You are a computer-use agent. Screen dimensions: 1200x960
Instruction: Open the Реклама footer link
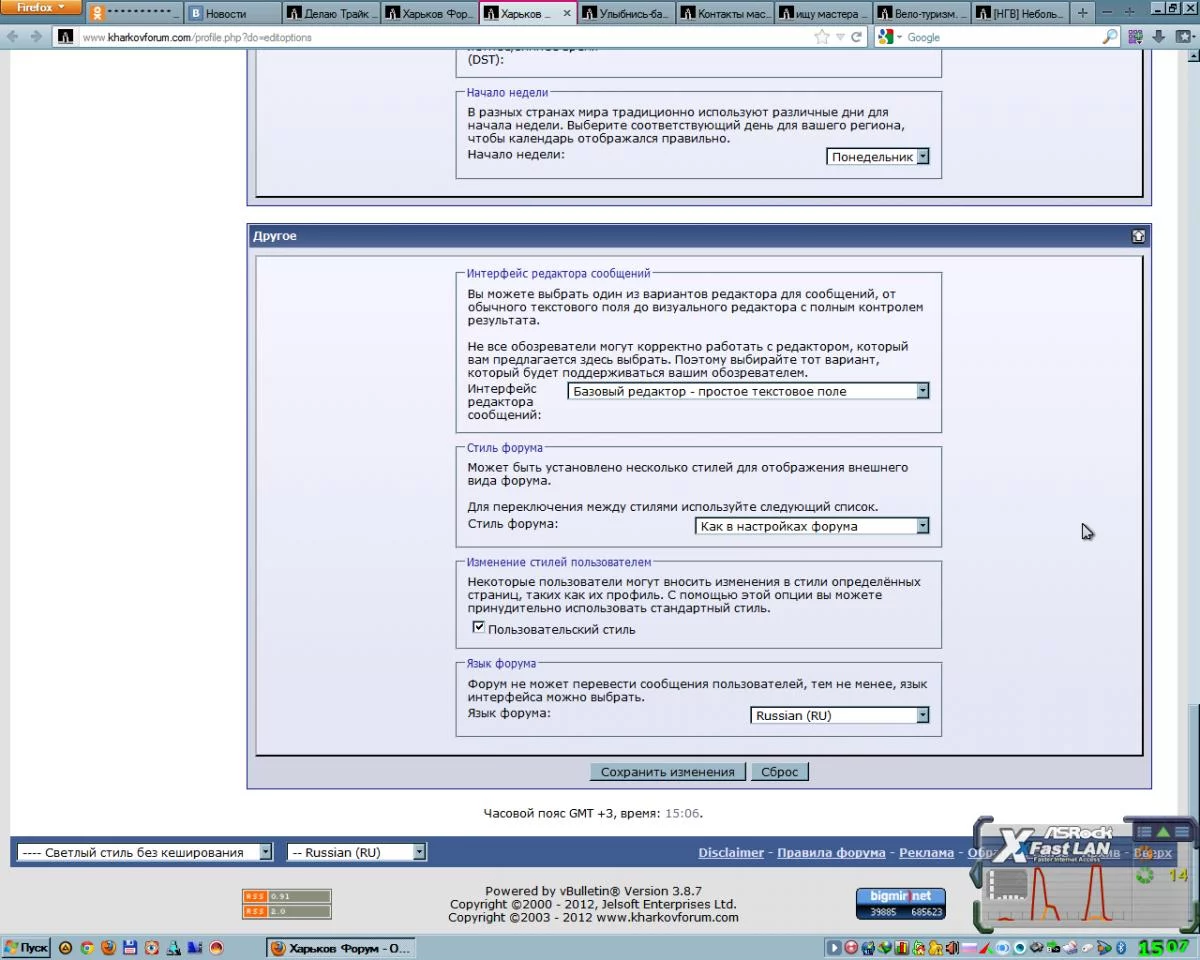[x=926, y=853]
